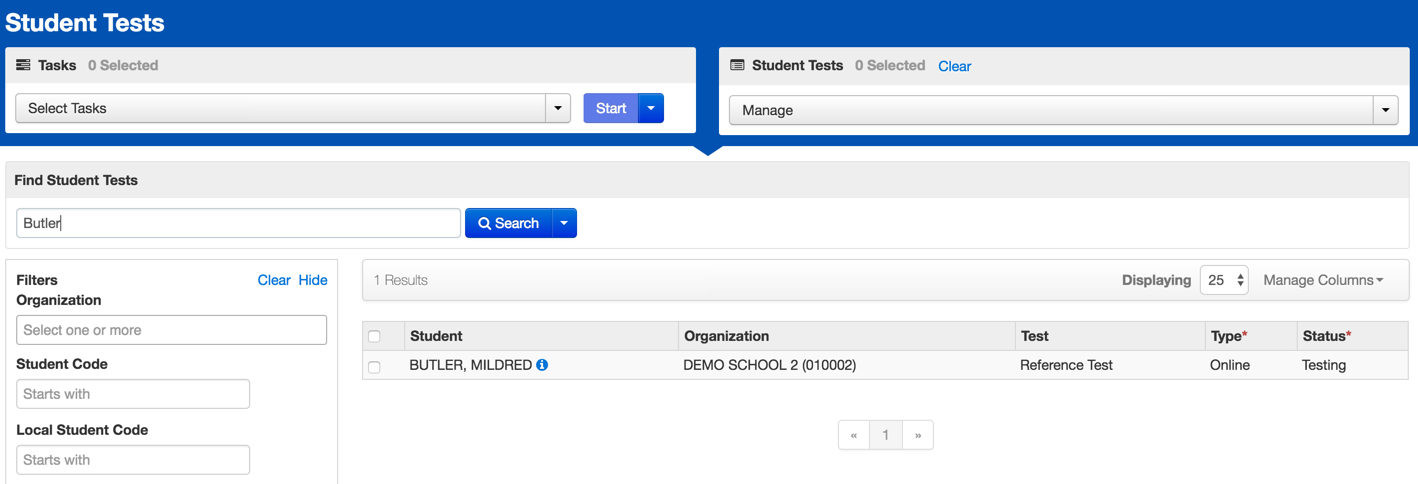
Task: Hide the Filters panel
Action: [313, 280]
